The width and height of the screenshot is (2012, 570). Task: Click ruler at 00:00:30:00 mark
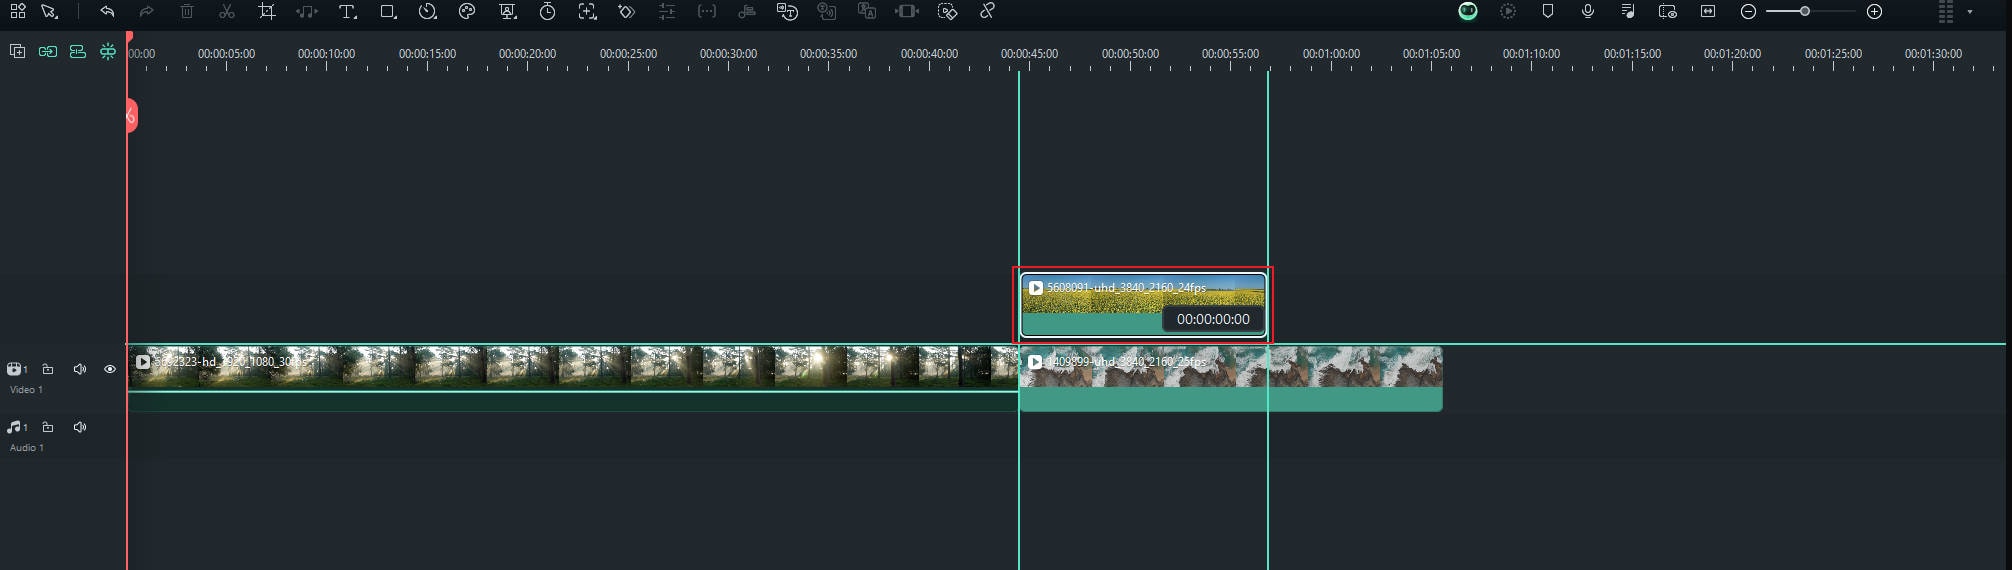728,54
